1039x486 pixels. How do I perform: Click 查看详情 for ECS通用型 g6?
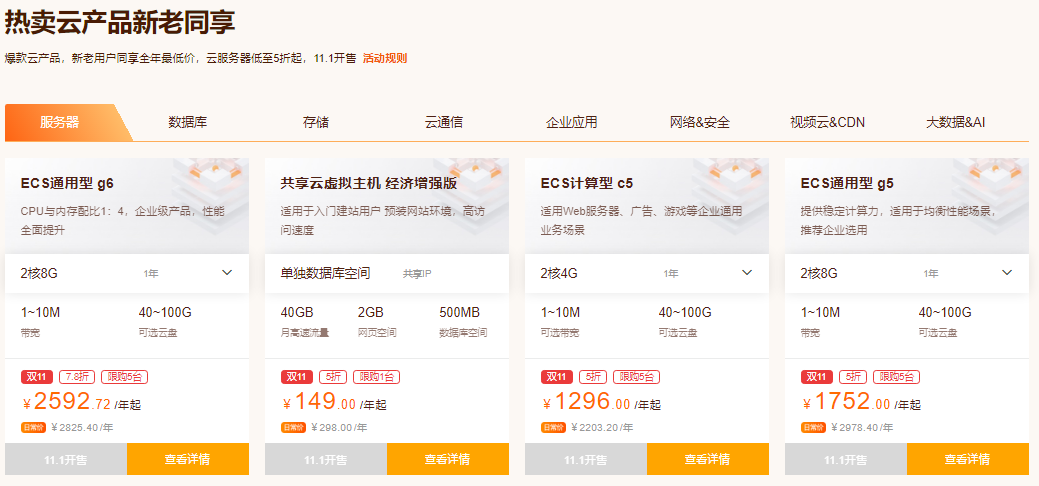pos(188,459)
